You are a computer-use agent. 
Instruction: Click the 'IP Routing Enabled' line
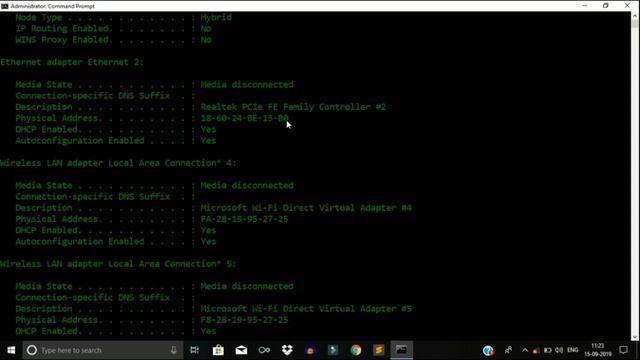[x=113, y=29]
